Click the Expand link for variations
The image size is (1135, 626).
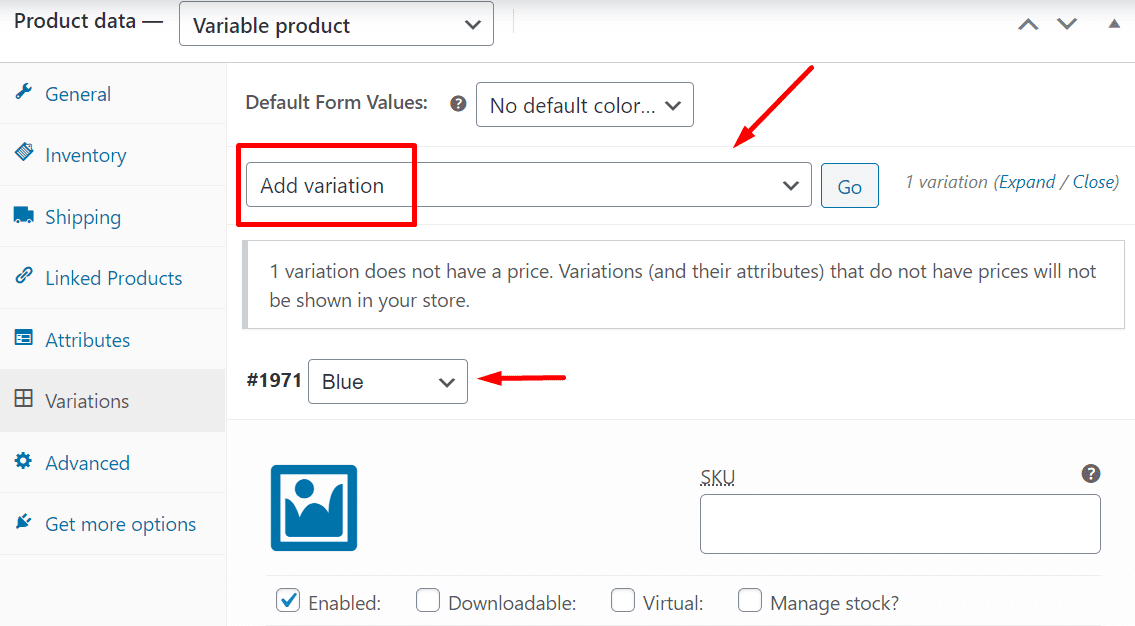(x=1027, y=182)
